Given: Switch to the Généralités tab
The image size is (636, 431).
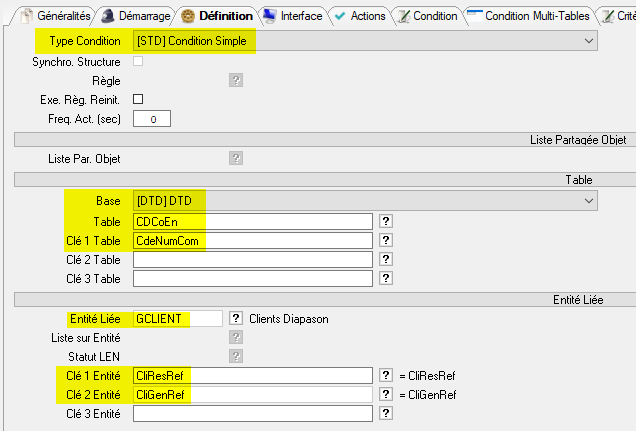Looking at the screenshot, I should 56,16.
